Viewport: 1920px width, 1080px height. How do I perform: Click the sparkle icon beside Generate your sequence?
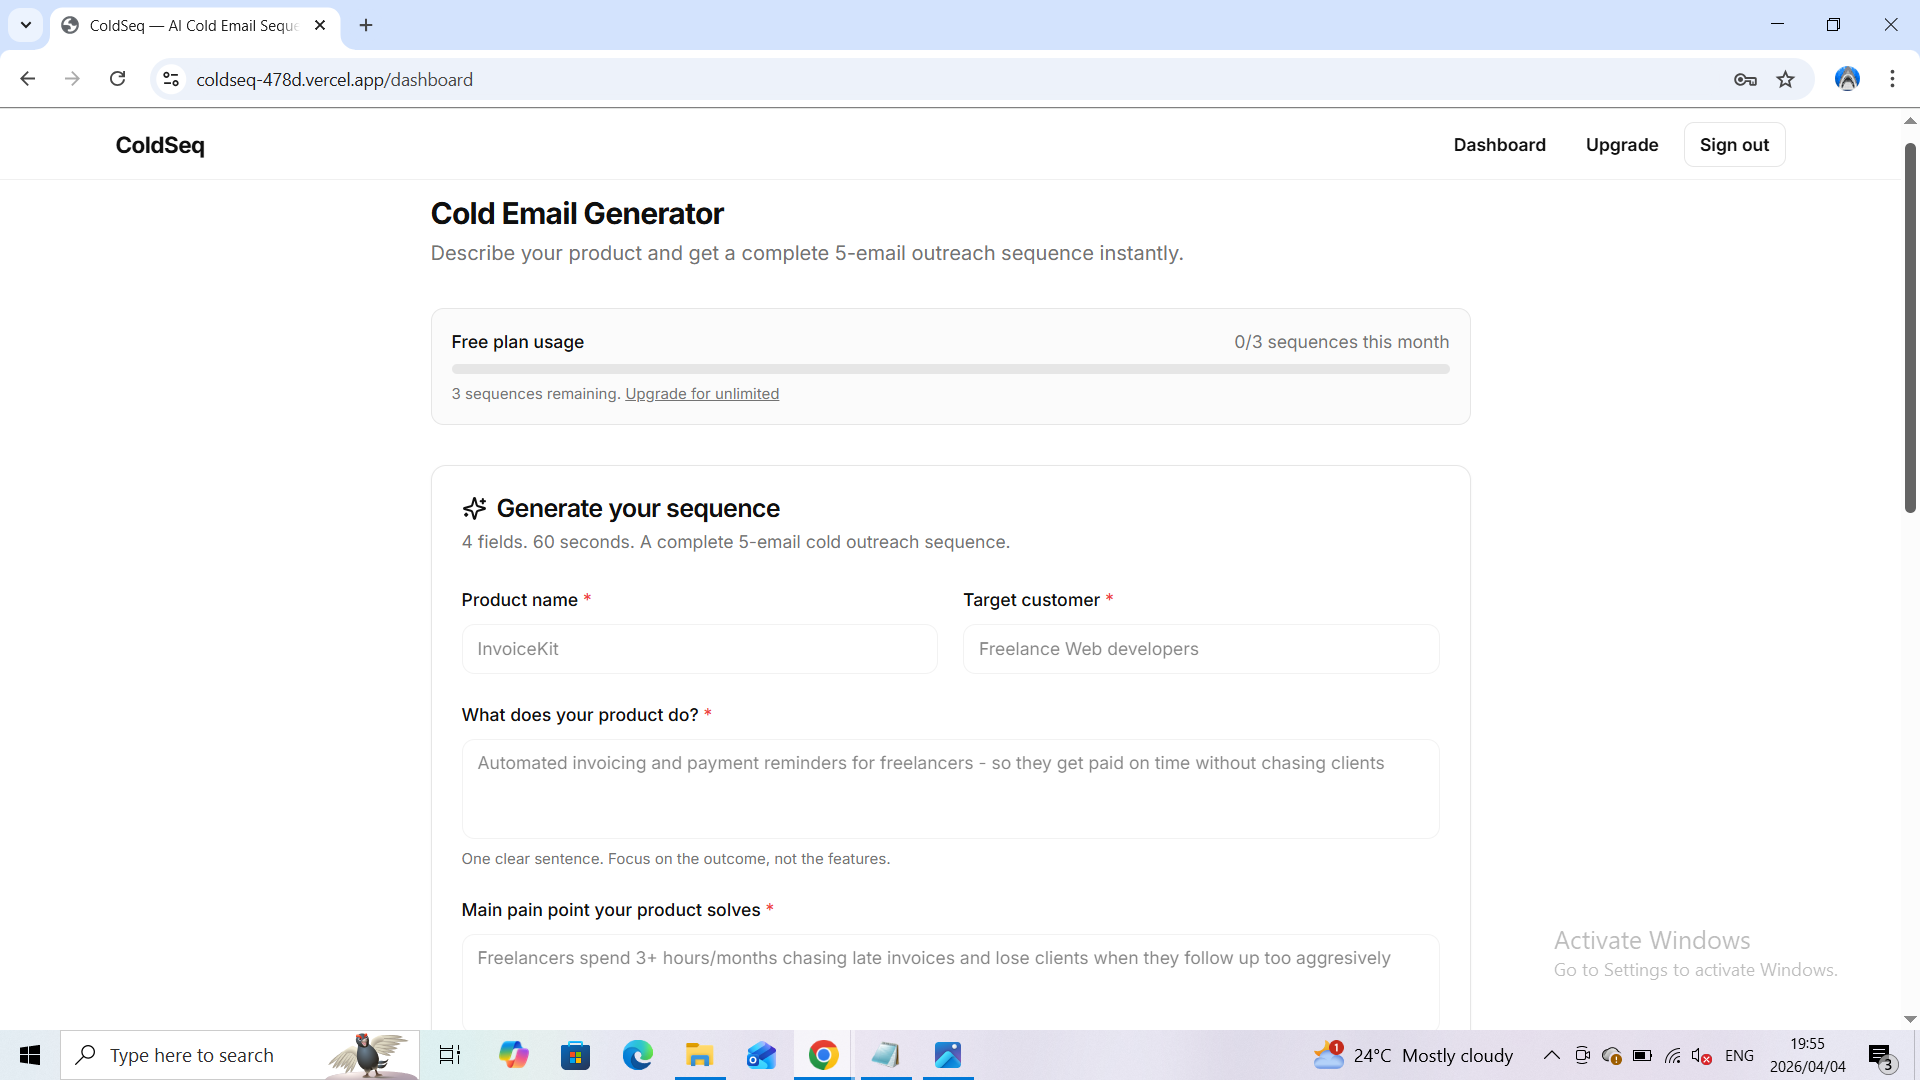tap(474, 508)
